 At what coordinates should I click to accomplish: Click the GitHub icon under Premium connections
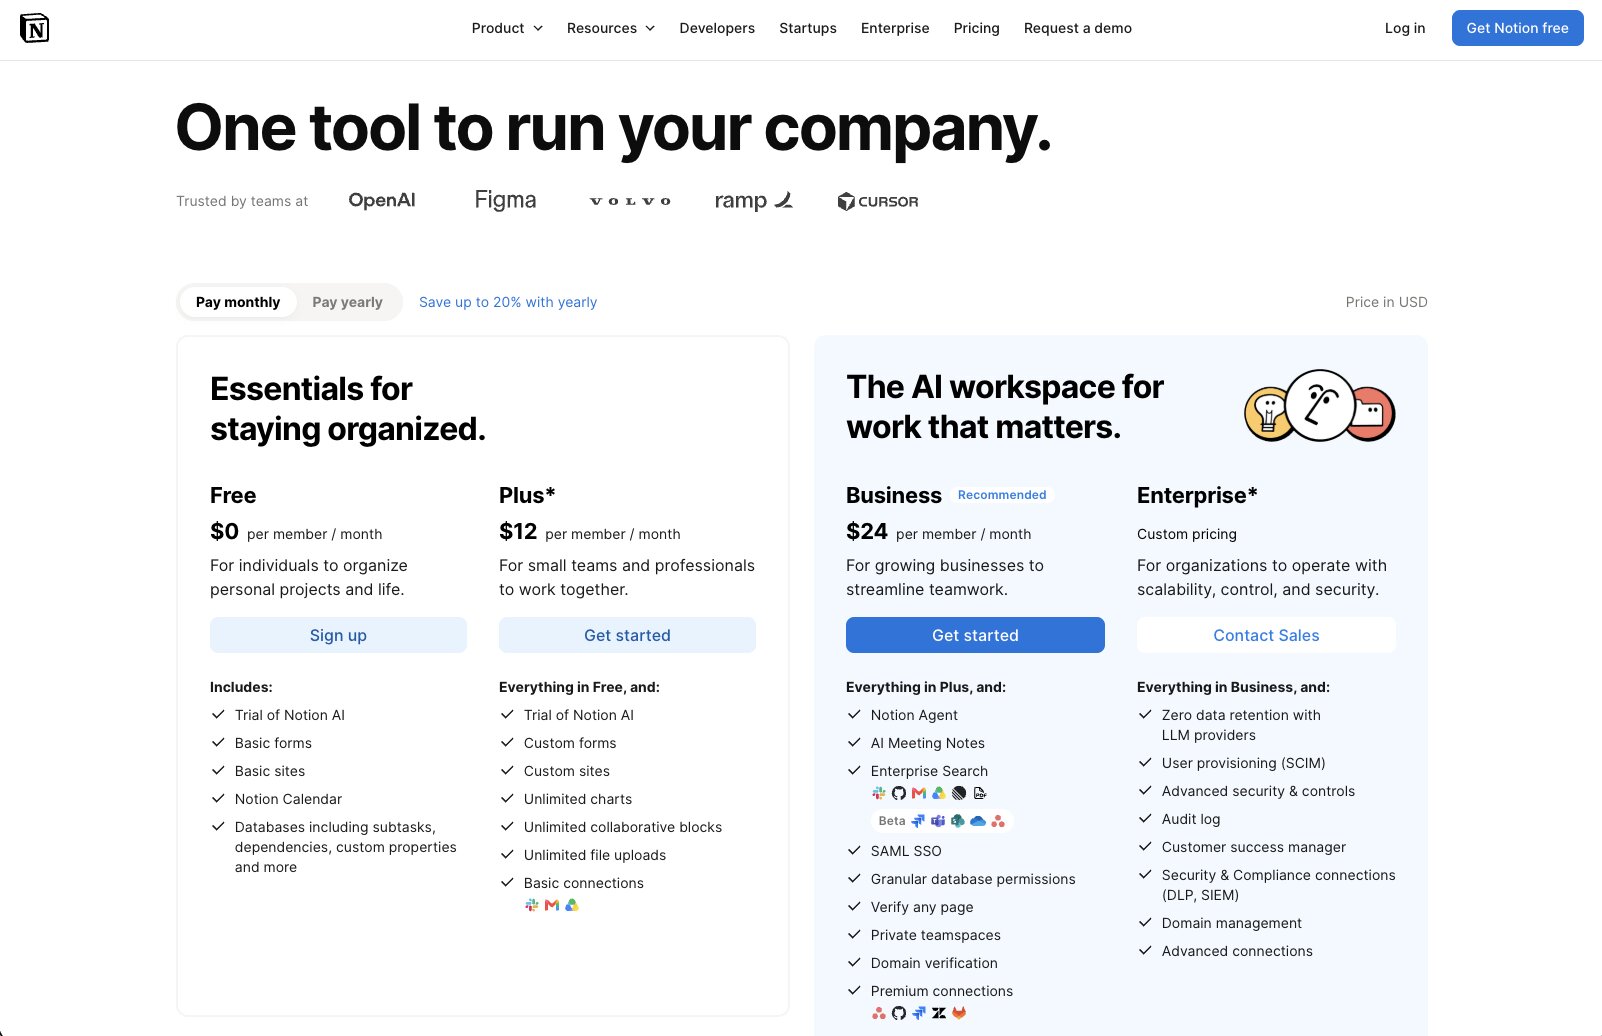(x=899, y=1013)
